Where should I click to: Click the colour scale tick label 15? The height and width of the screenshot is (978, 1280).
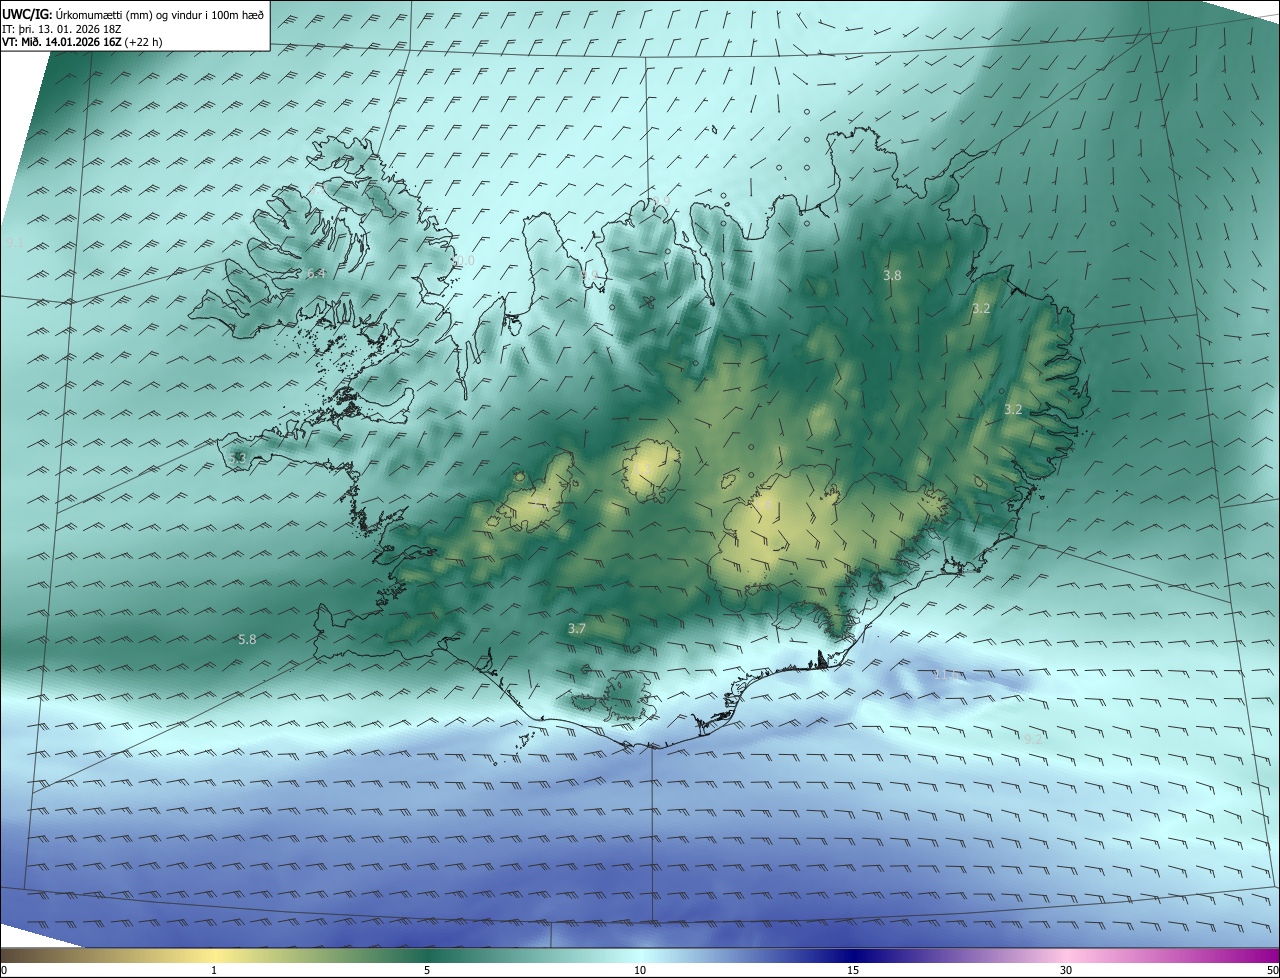coord(853,970)
